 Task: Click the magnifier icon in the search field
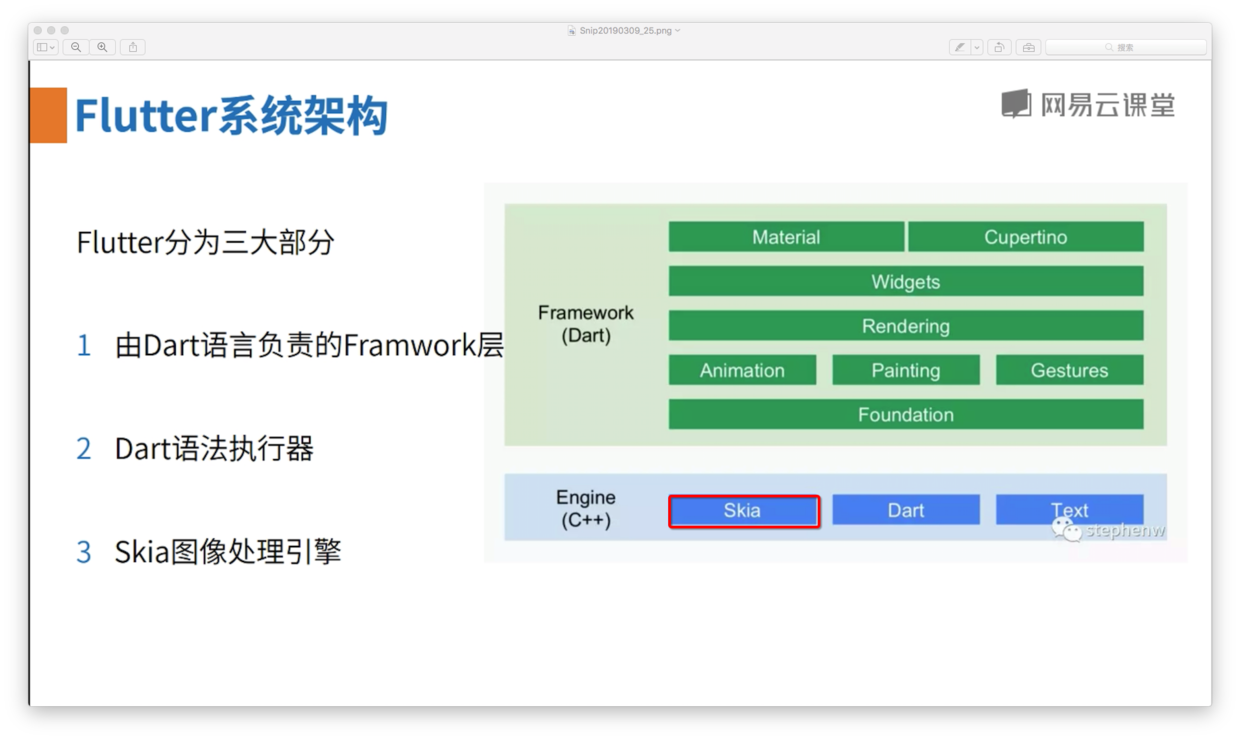point(1108,46)
